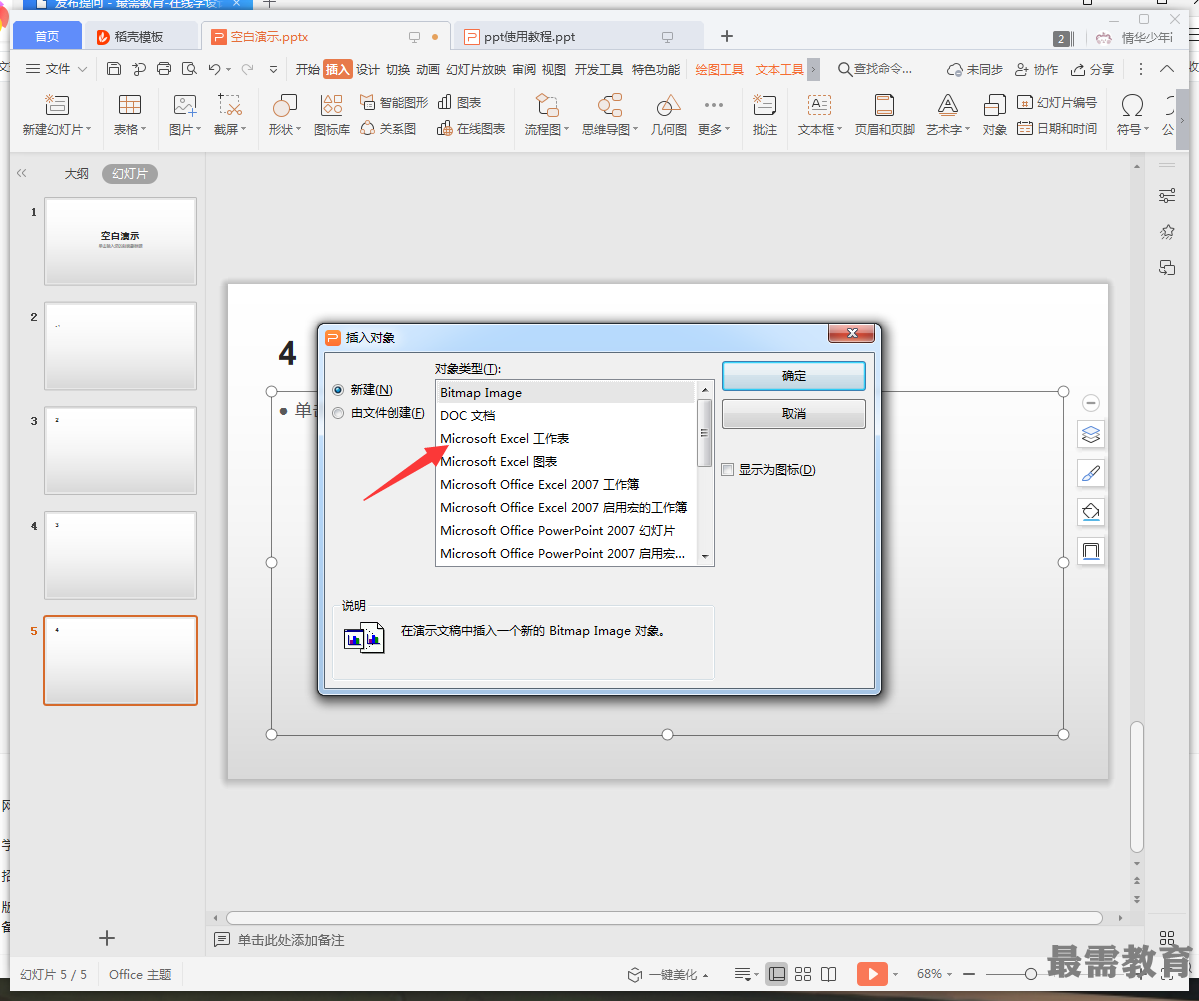Open the settings sliders icon in right sidebar

(1167, 196)
